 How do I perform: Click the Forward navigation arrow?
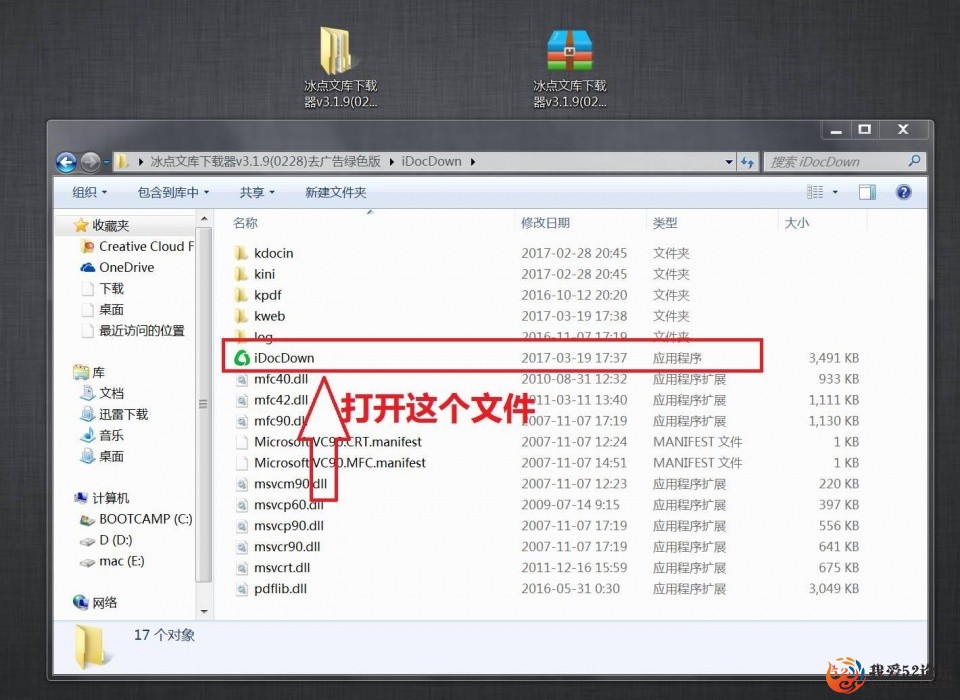click(x=90, y=162)
